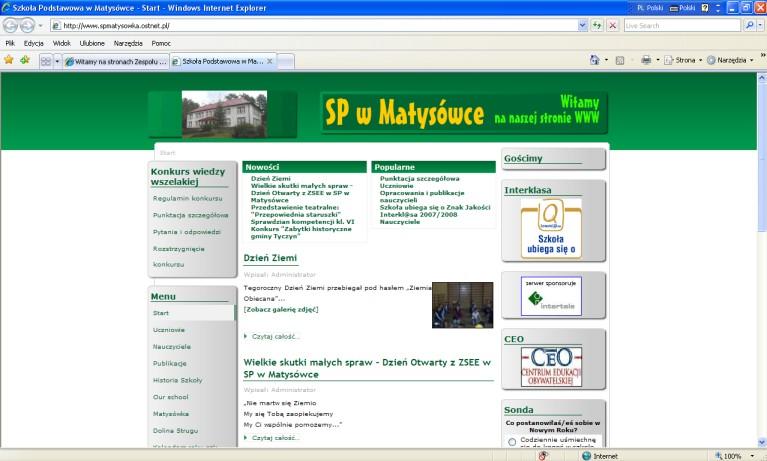767x461 pixels.
Task: Open Konkurs Zabytki historyczne gminy Tyczyn link
Action: pyautogui.click(x=301, y=232)
